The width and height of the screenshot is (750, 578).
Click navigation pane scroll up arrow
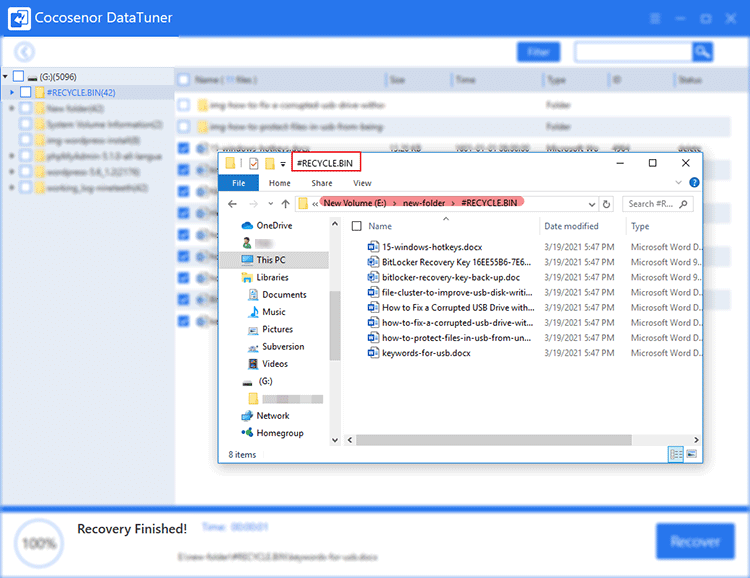(x=335, y=223)
